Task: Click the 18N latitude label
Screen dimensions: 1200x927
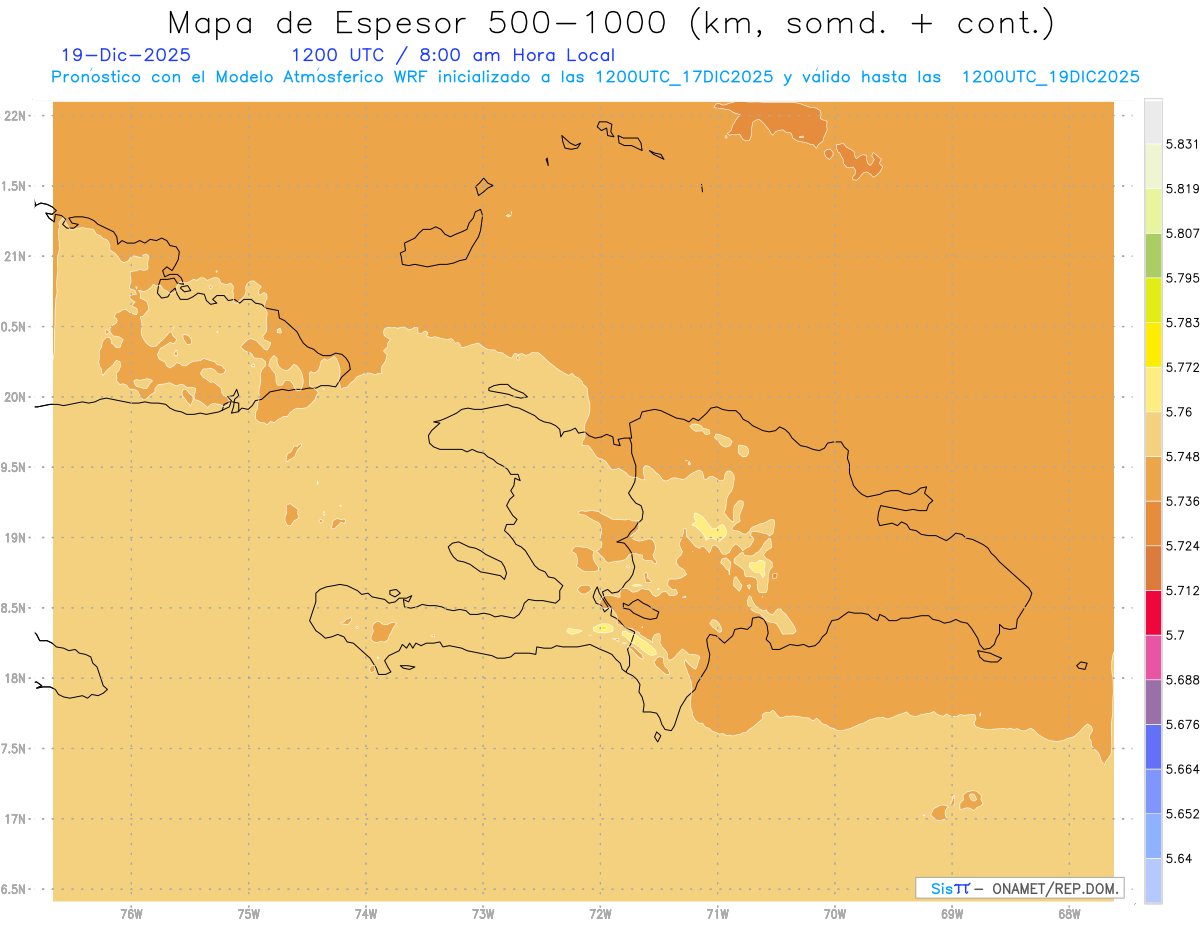Action: [x=15, y=678]
